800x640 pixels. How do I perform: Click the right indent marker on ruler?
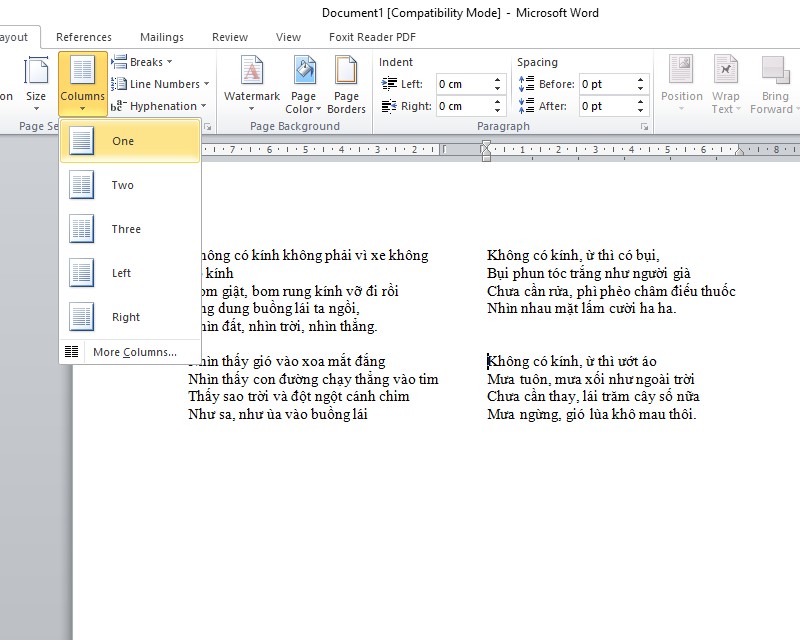coord(739,151)
